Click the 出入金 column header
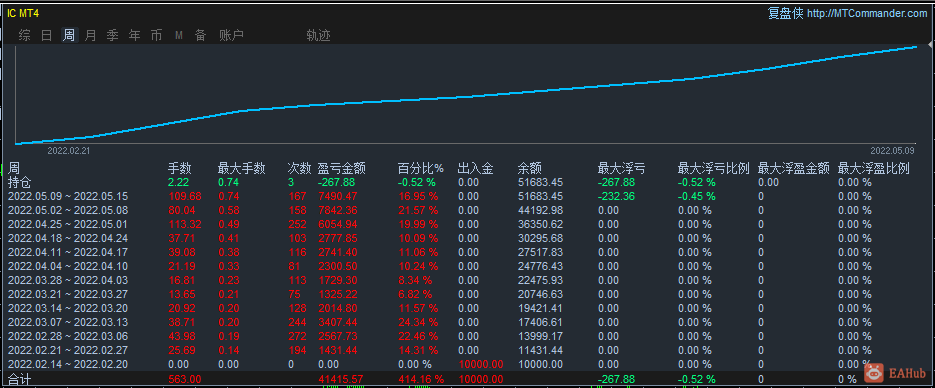This screenshot has width=935, height=388. (x=475, y=169)
